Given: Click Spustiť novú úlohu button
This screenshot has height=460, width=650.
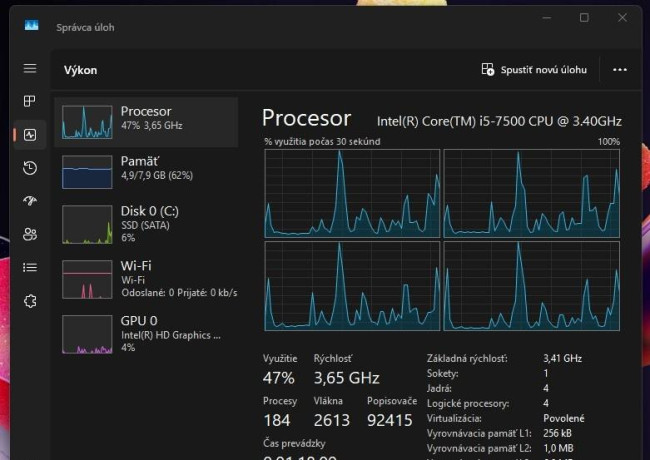Looking at the screenshot, I should point(534,70).
